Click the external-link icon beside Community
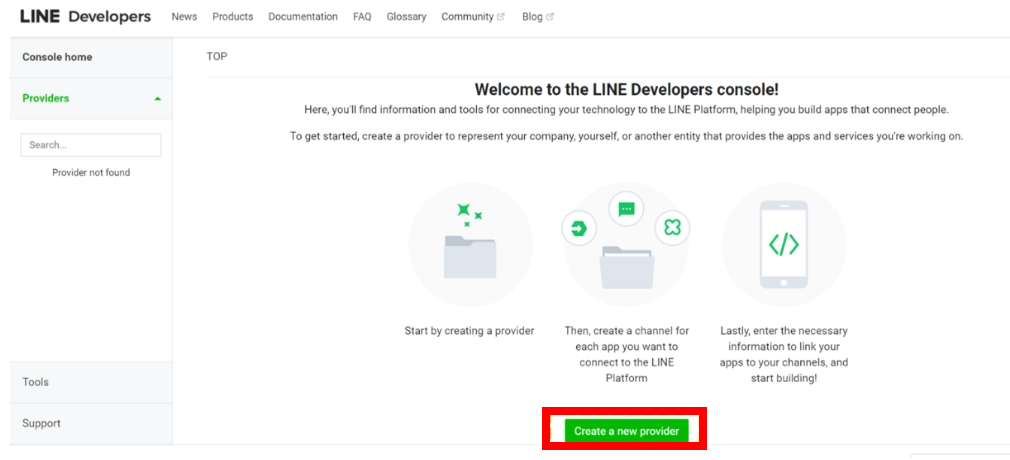This screenshot has height=460, width=1010. (x=501, y=17)
